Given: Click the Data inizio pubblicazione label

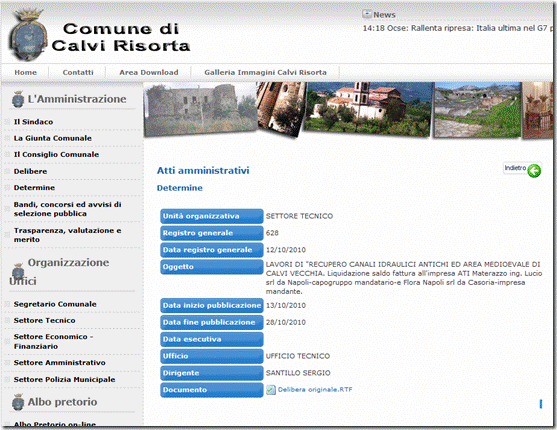Looking at the screenshot, I should [212, 305].
